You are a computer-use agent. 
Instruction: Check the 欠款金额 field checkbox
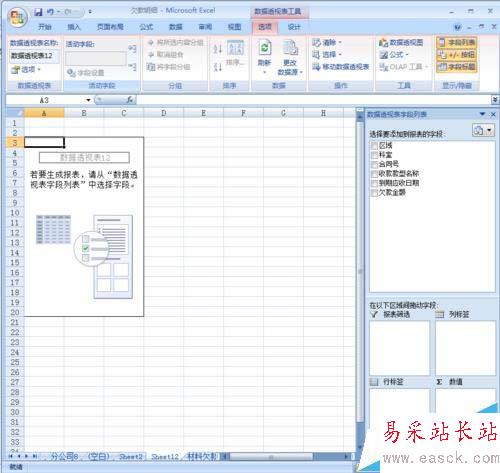click(374, 192)
